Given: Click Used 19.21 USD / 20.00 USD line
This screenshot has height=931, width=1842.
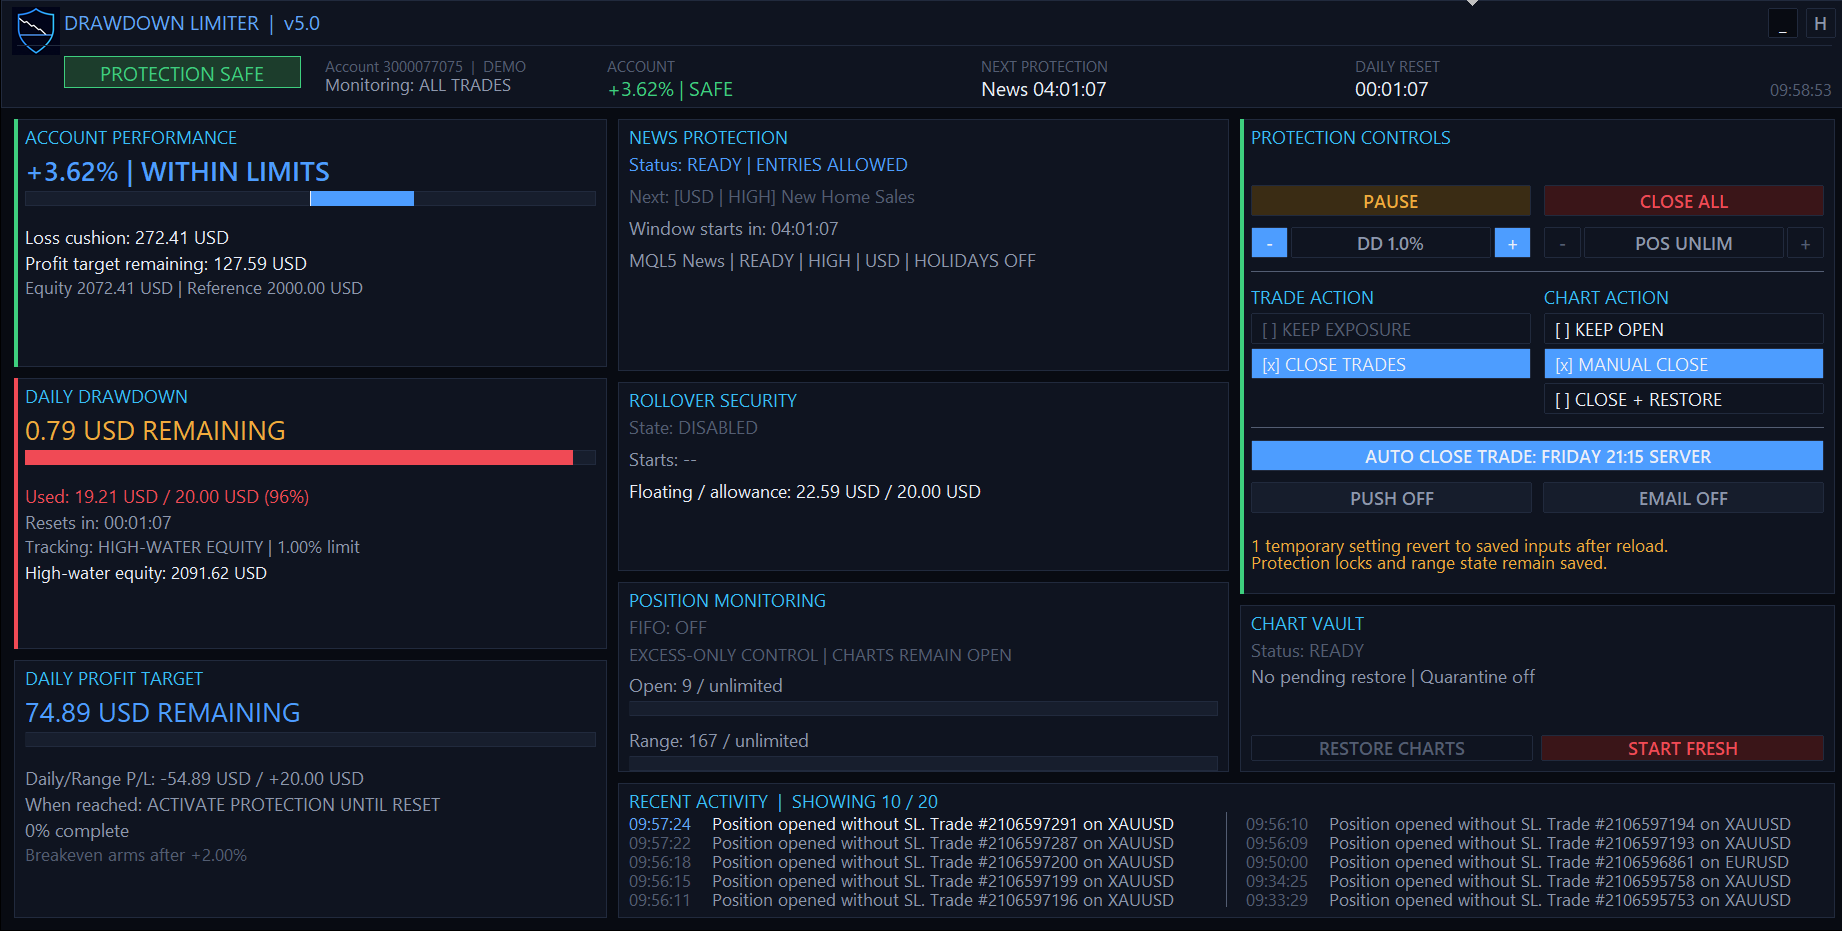Looking at the screenshot, I should (167, 497).
